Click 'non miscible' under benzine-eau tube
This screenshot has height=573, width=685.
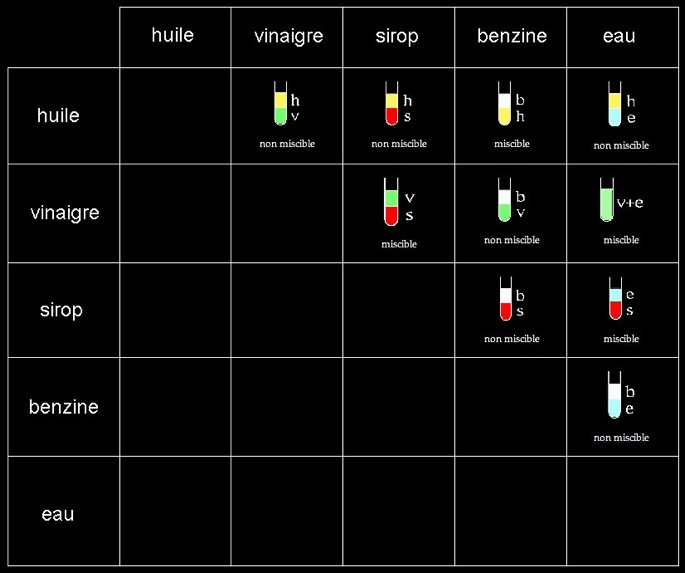click(x=621, y=438)
